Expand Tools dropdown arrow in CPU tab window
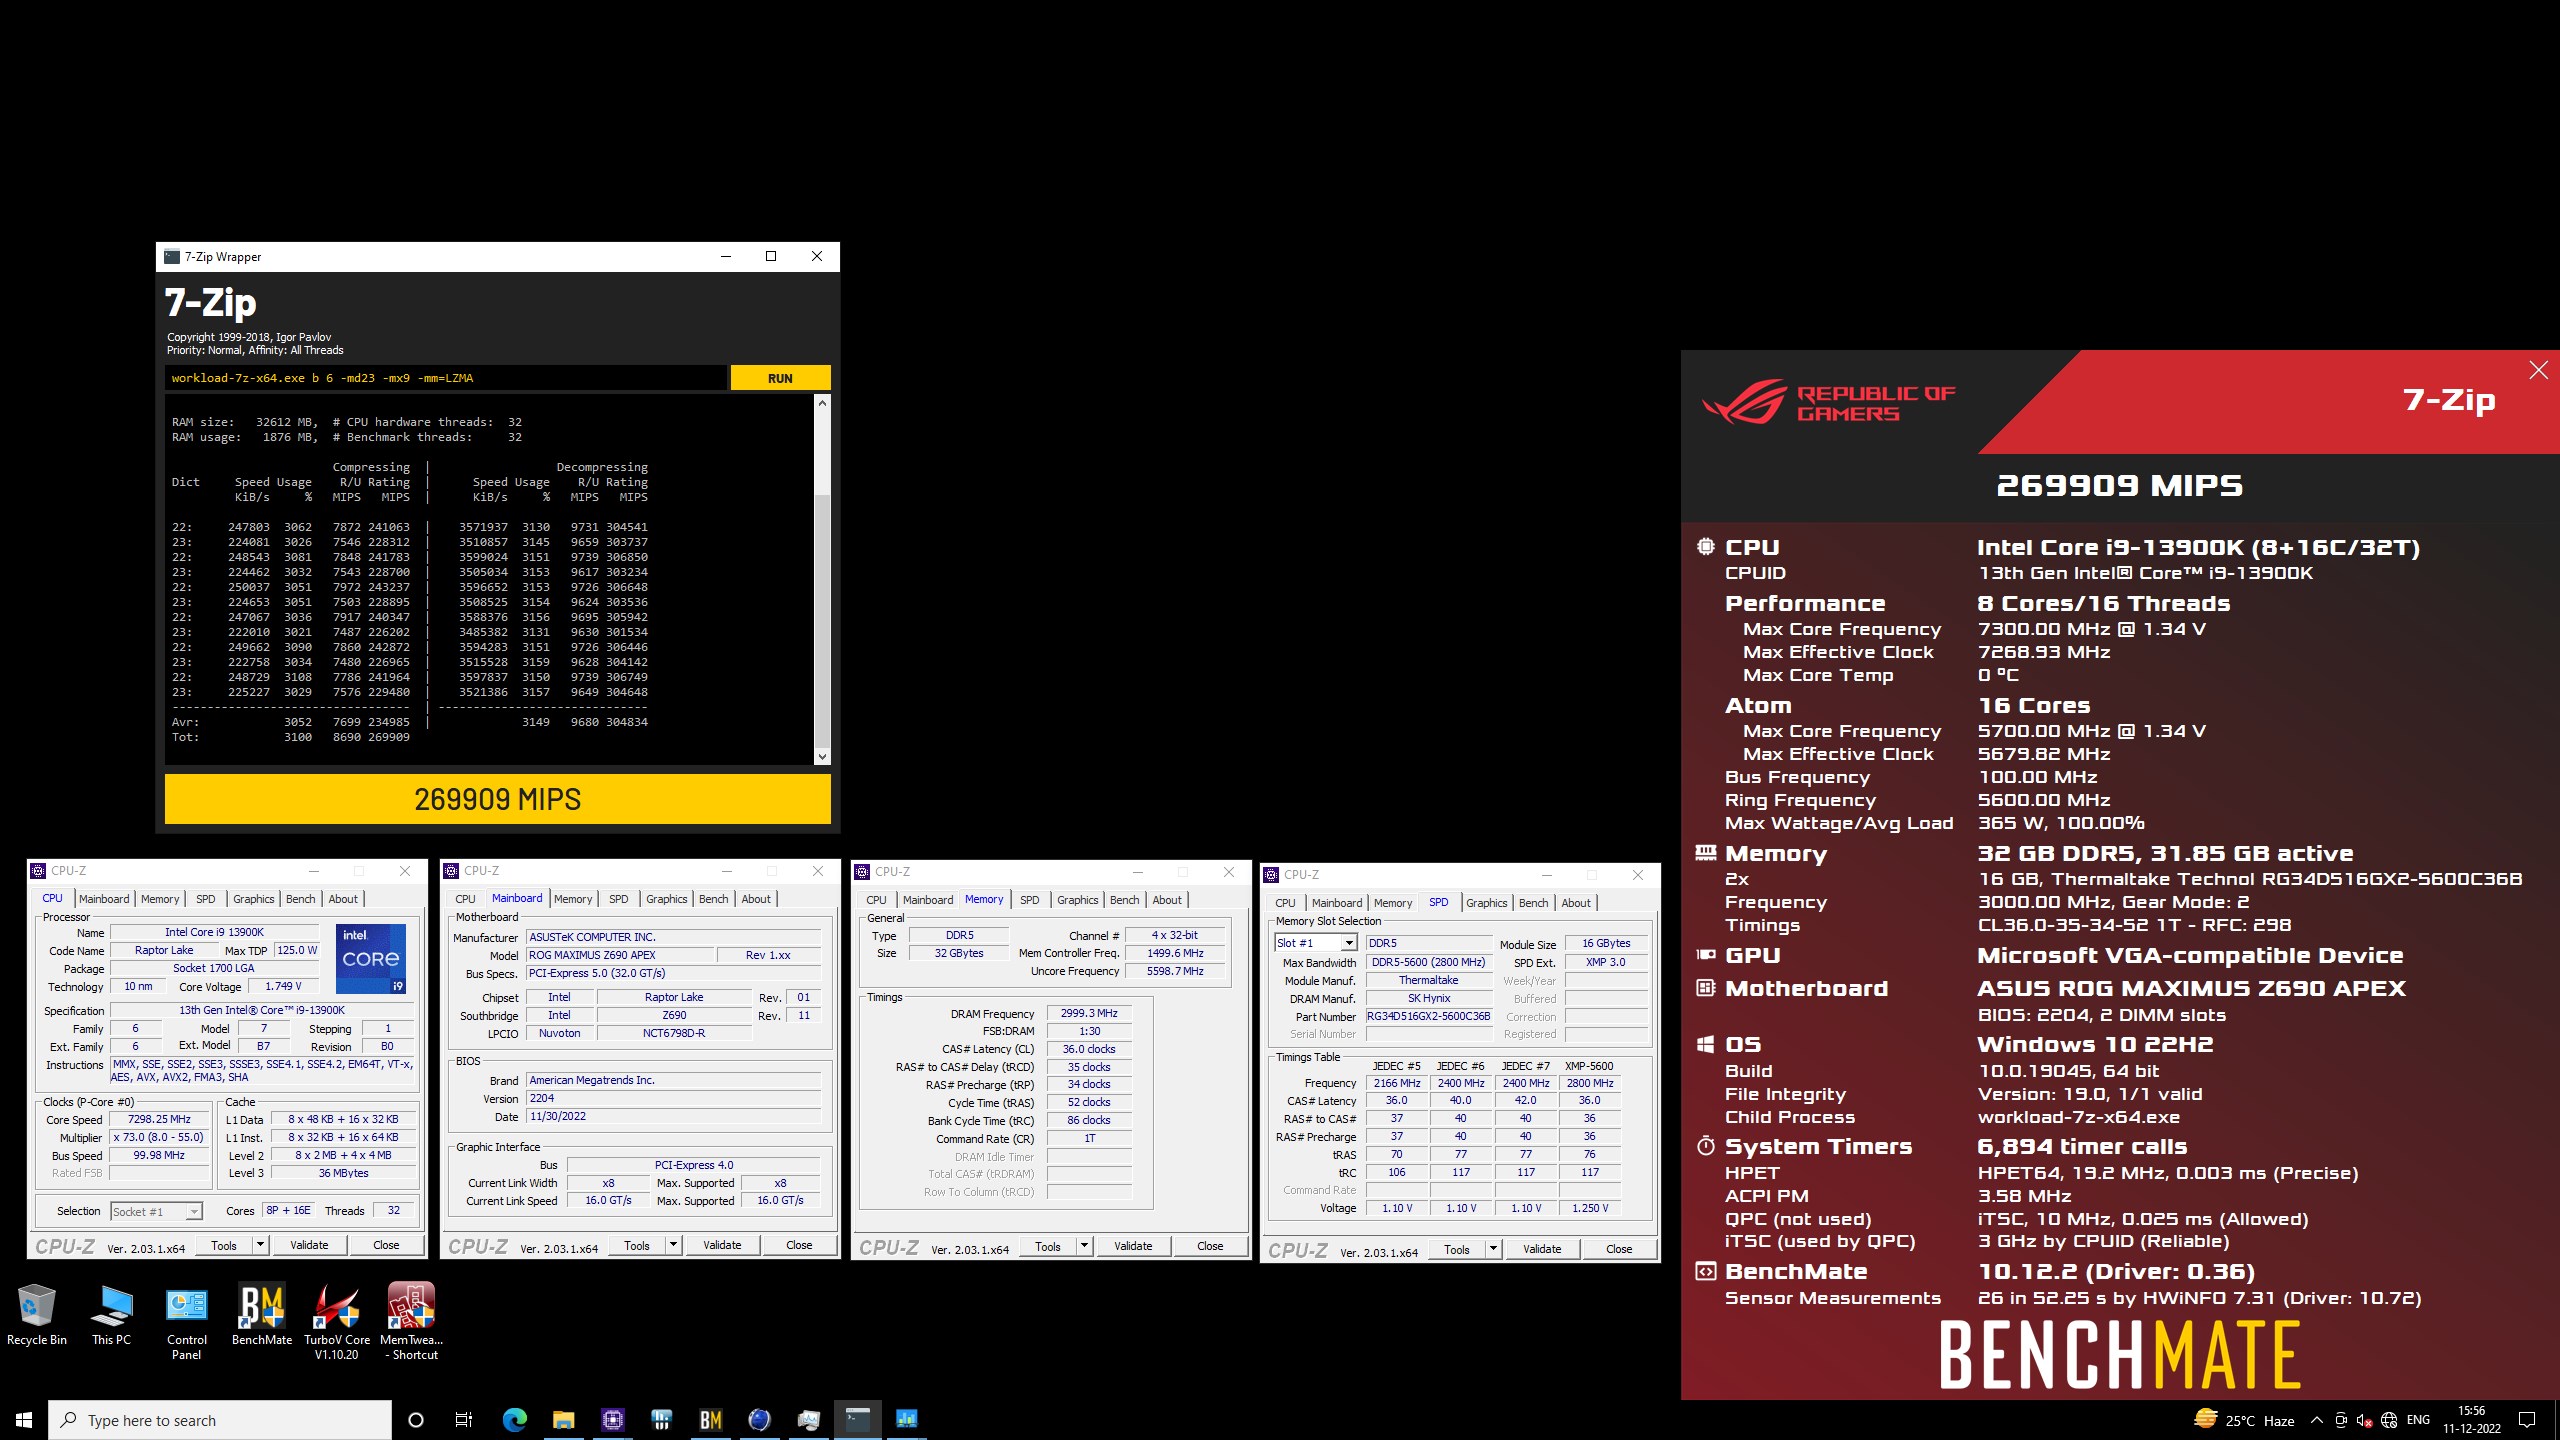 [260, 1245]
